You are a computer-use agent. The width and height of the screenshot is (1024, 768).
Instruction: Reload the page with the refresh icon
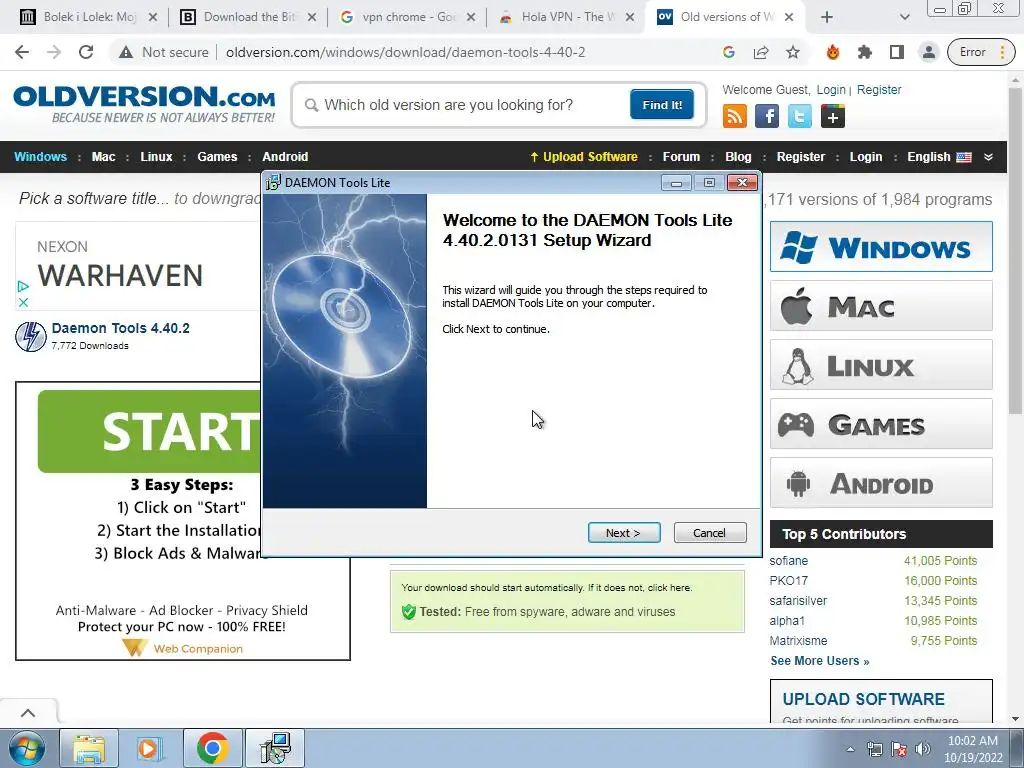[x=86, y=52]
